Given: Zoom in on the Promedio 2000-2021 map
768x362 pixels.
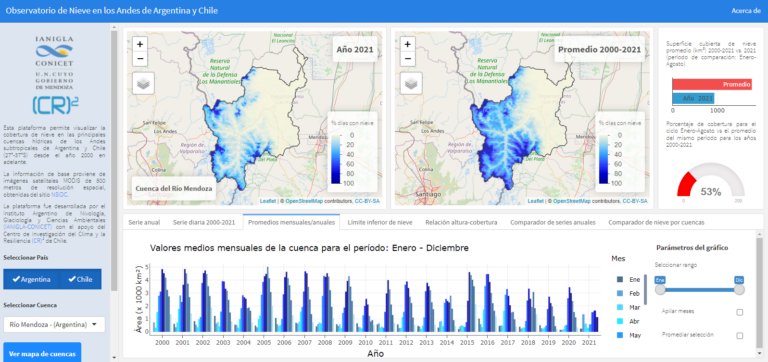Looking at the screenshot, I should coord(408,44).
